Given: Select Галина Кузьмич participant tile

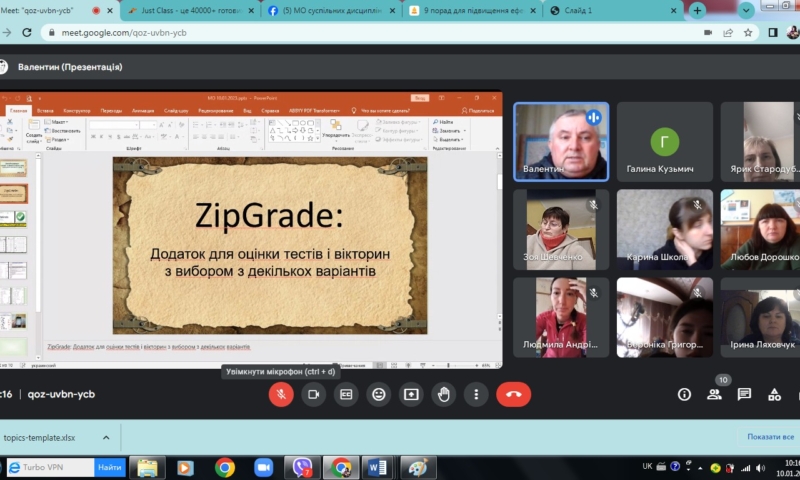Looking at the screenshot, I should 664,142.
